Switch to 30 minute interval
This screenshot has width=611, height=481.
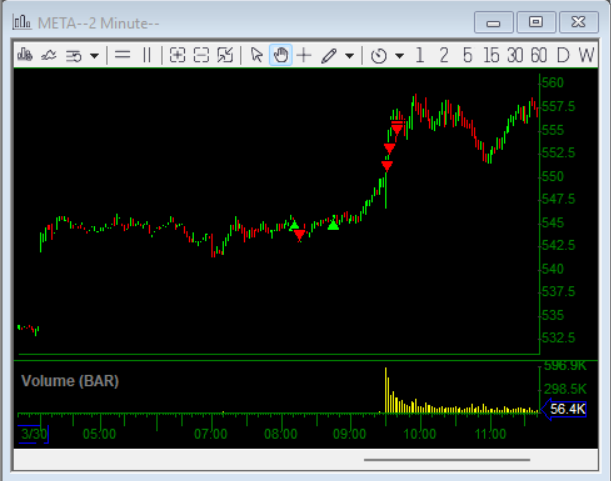(x=515, y=55)
